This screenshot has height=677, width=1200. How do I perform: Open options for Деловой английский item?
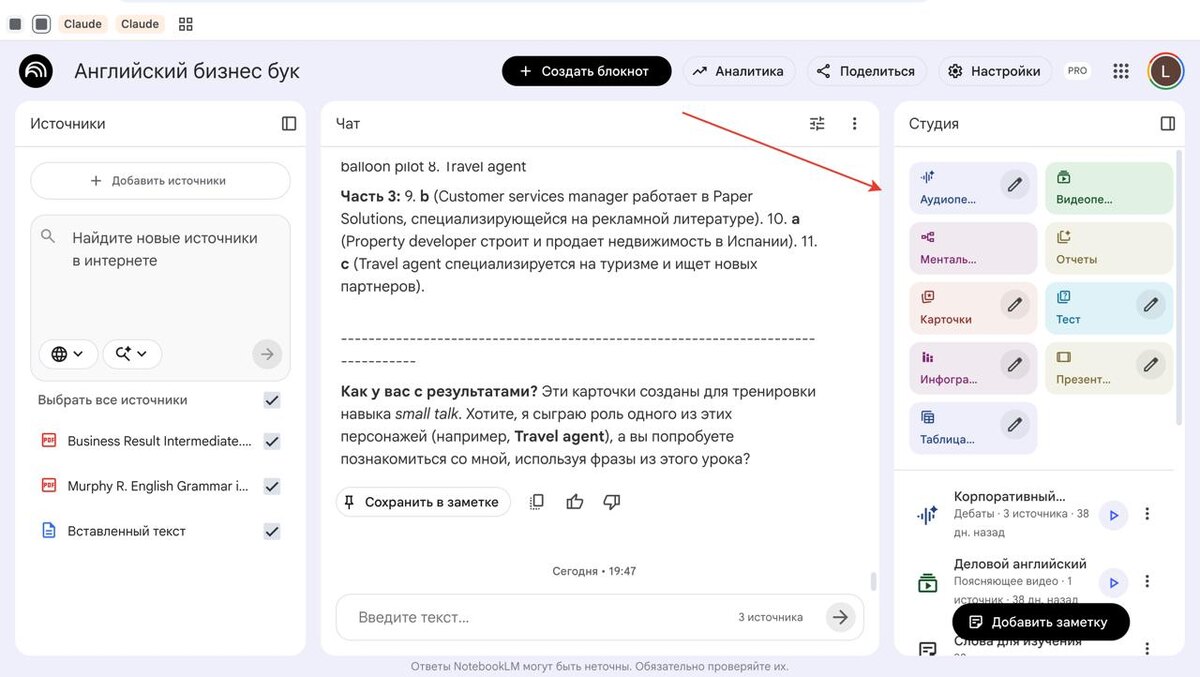coord(1147,581)
